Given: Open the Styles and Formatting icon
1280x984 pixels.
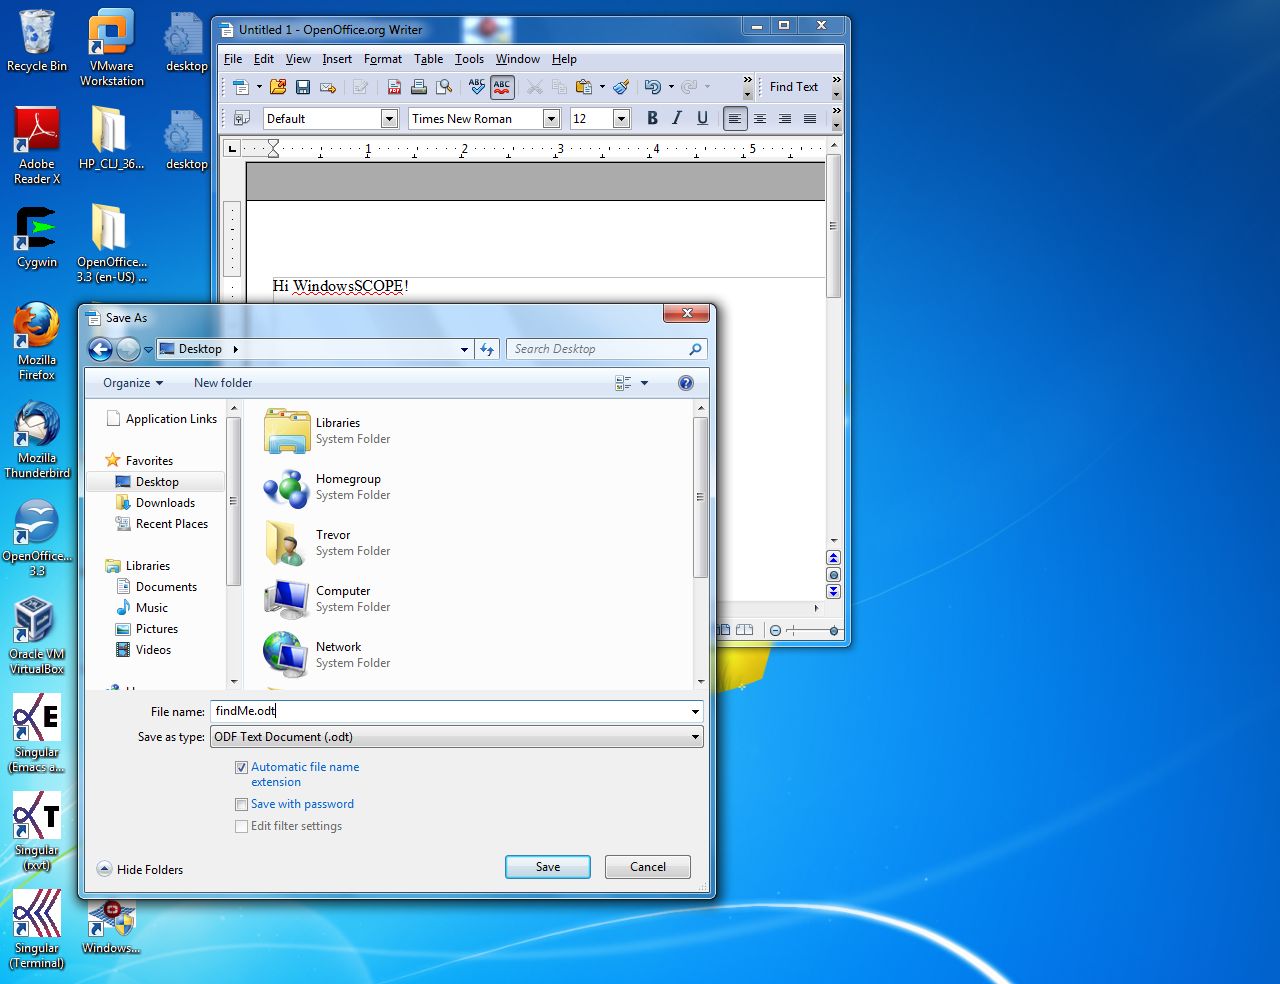Looking at the screenshot, I should point(241,119).
